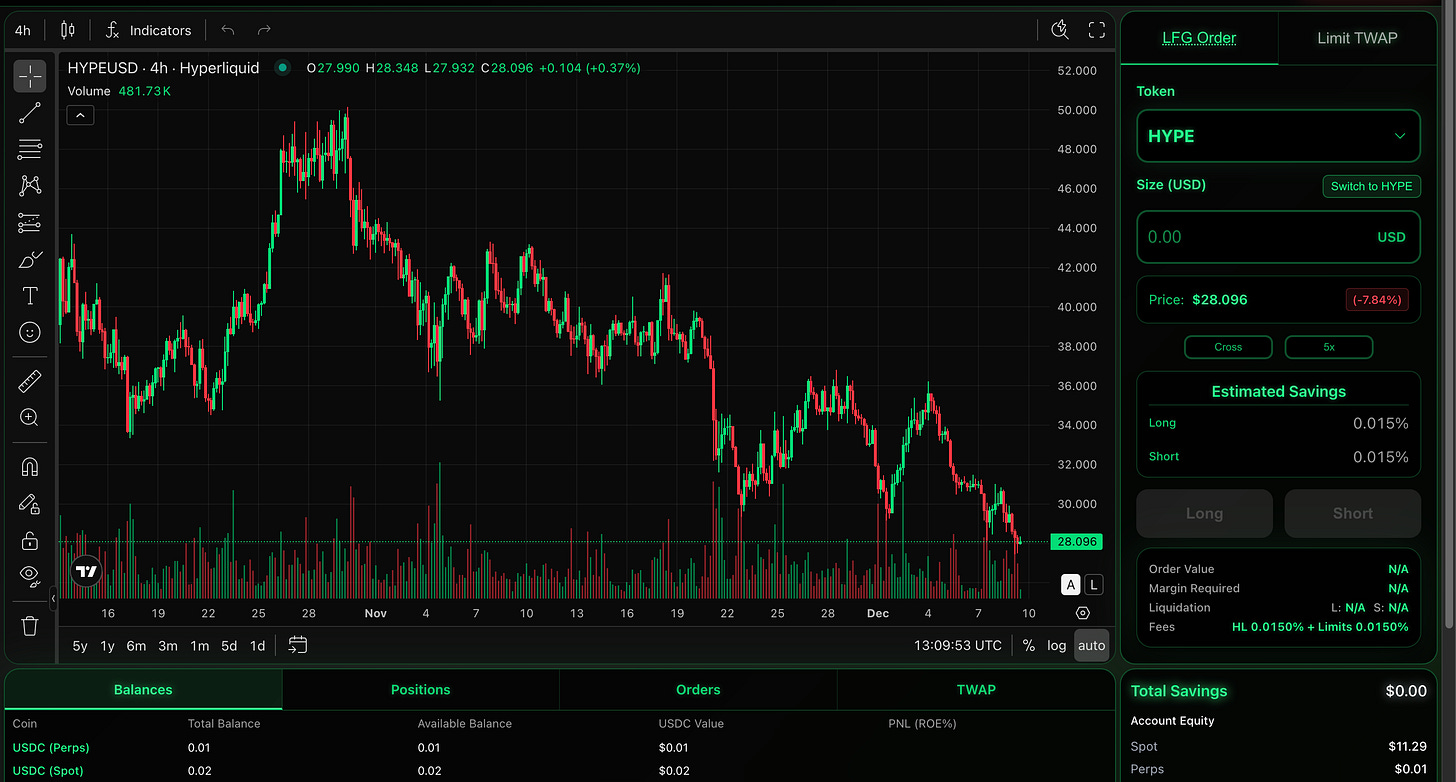Image resolution: width=1456 pixels, height=782 pixels.
Task: Open the Balances tab
Action: point(143,689)
